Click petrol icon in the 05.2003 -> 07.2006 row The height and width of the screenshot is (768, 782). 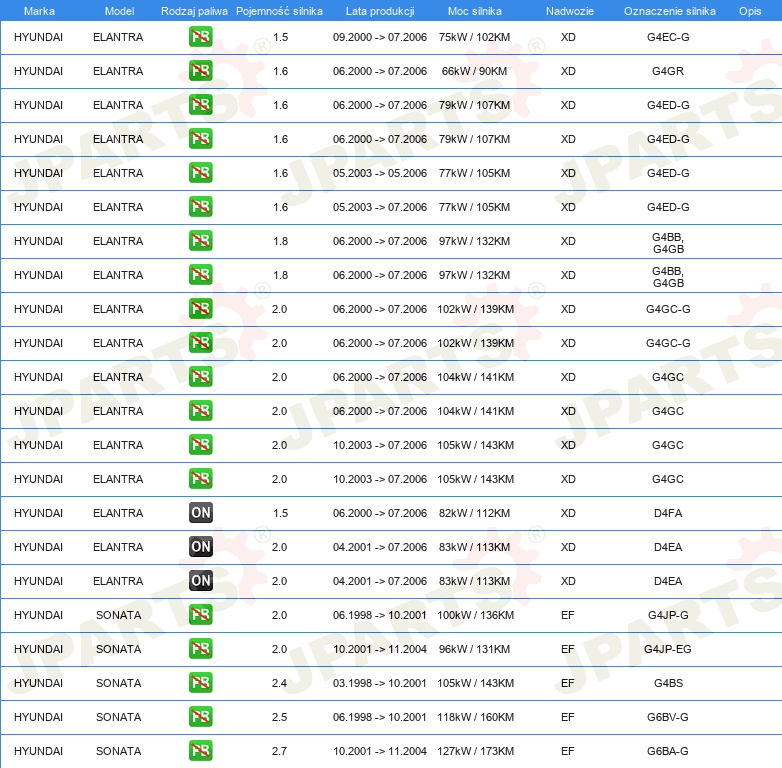click(200, 207)
